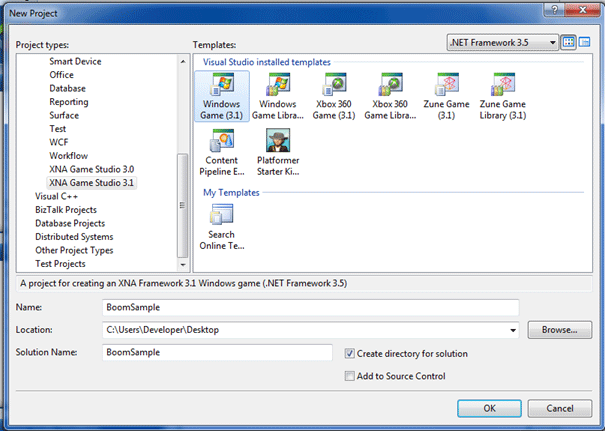The image size is (605, 431).
Task: Select the Windows Game (3.1) template
Action: tap(222, 96)
